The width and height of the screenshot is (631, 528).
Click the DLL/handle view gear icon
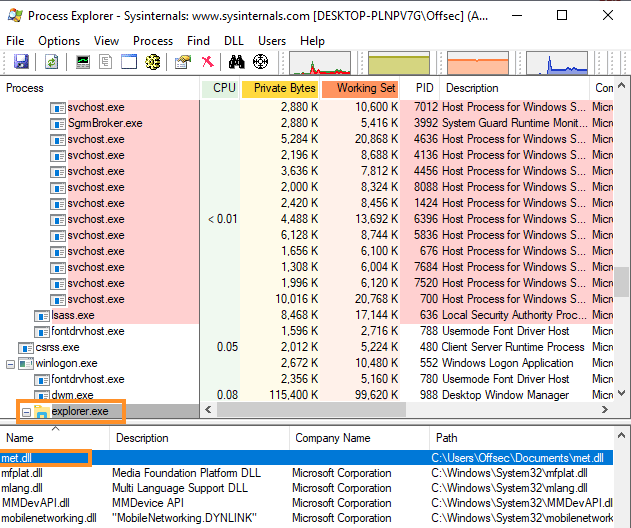(x=153, y=62)
